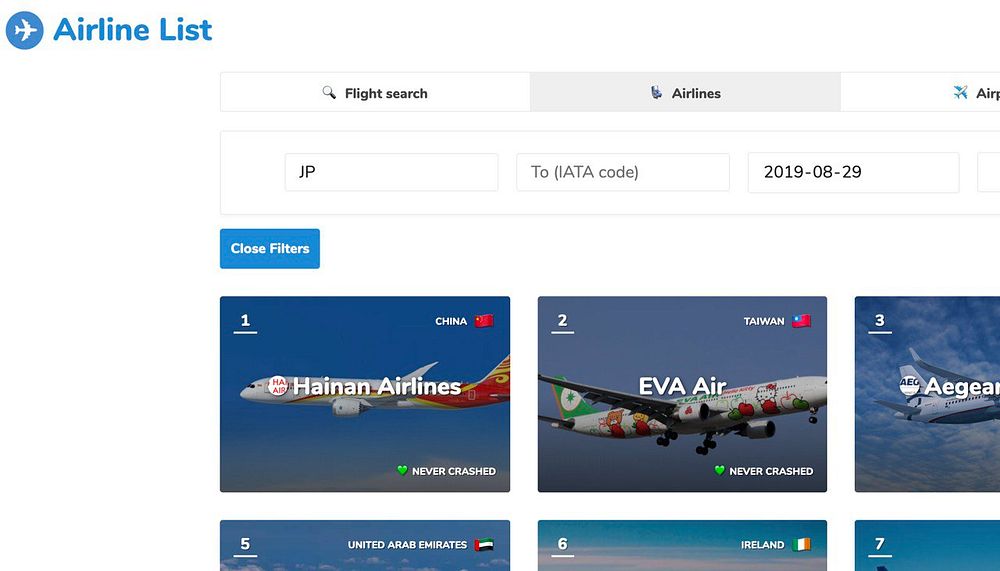Click the magnifier icon in Flight search tab
1000x571 pixels.
click(x=329, y=93)
